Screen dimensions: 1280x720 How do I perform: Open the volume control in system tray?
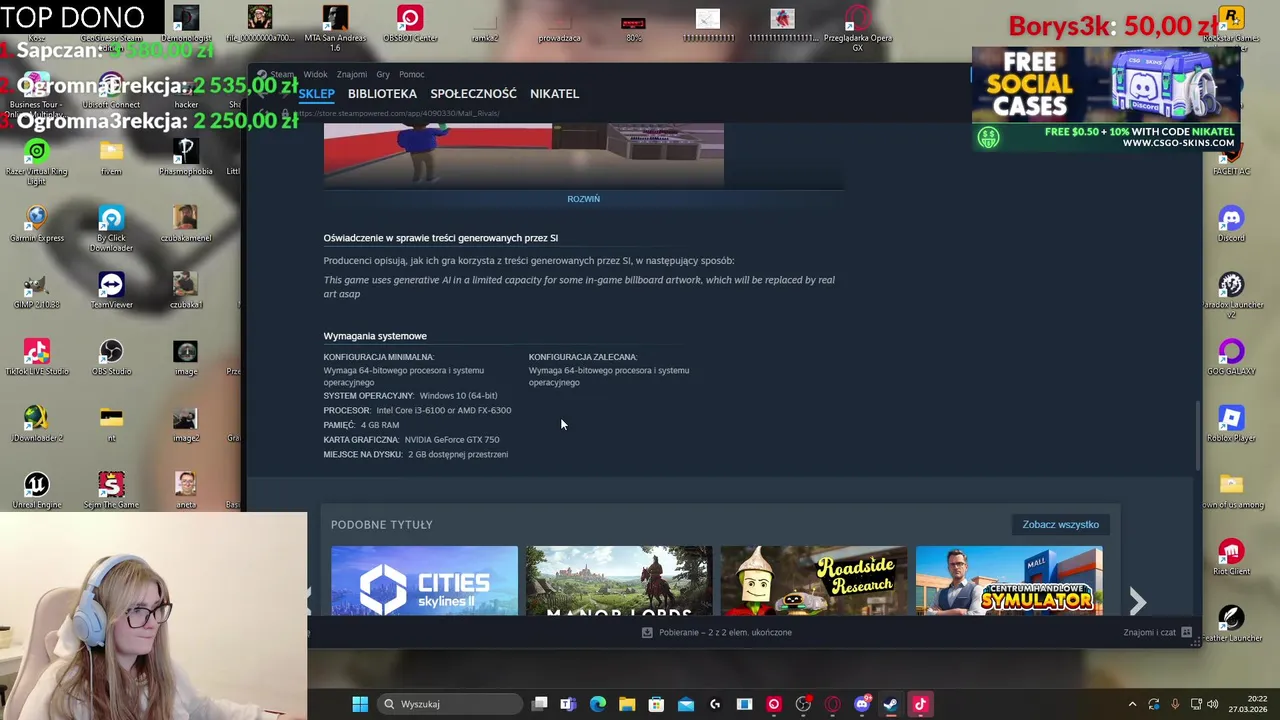(1212, 704)
